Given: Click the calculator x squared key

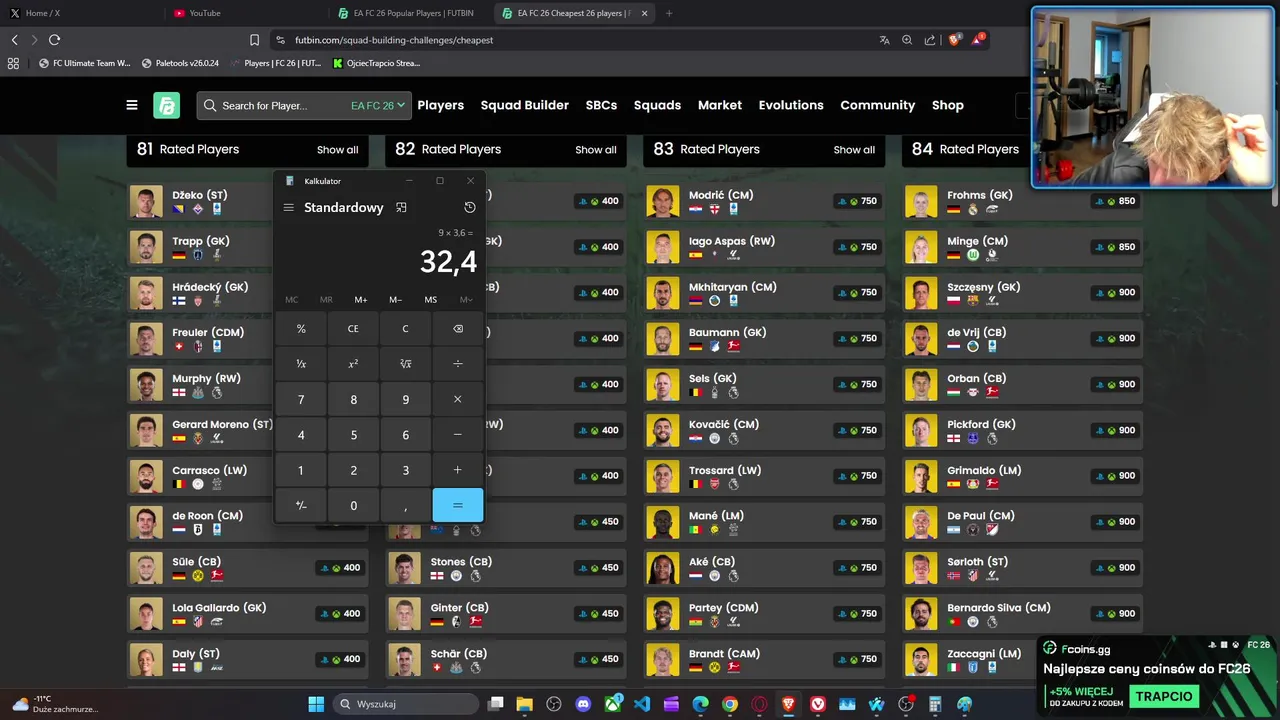Looking at the screenshot, I should pos(353,364).
